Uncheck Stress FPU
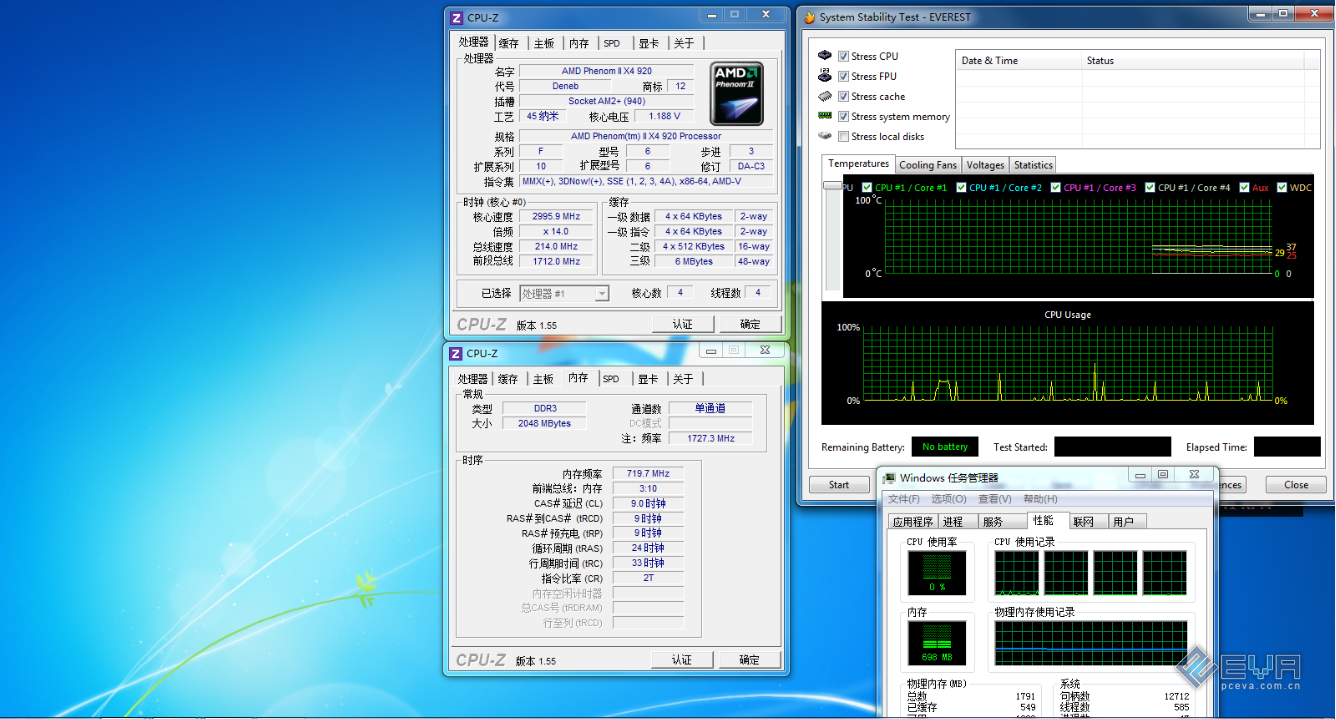The width and height of the screenshot is (1336, 719). point(844,76)
